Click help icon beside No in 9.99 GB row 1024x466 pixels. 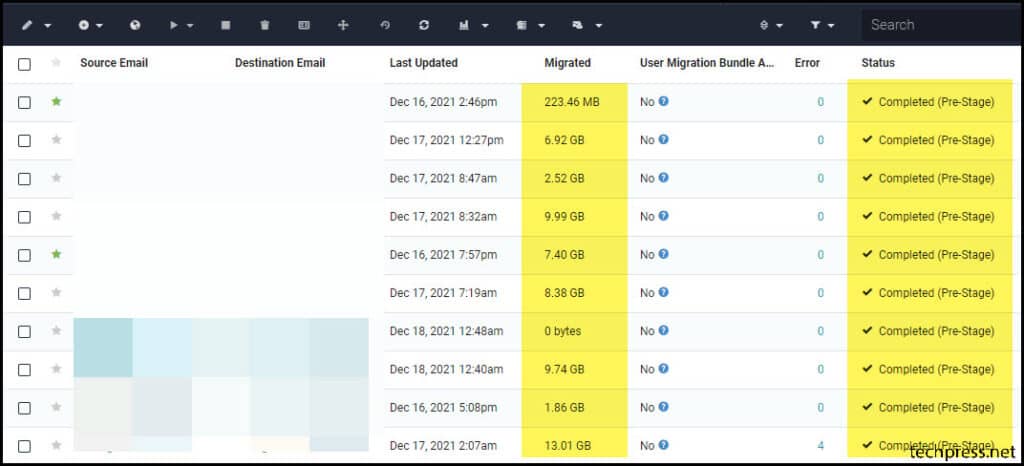click(x=664, y=215)
